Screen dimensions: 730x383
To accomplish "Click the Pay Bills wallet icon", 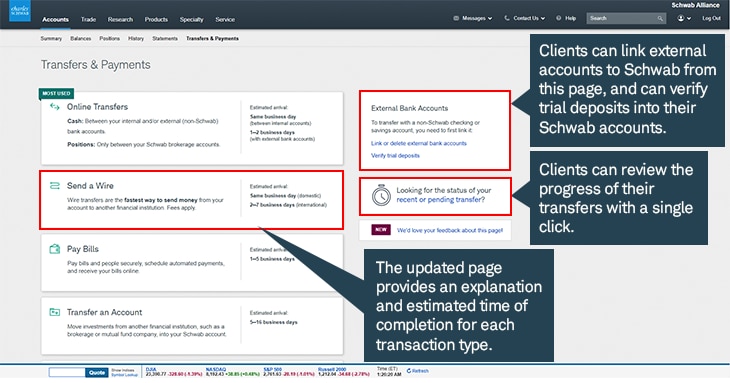I will click(x=54, y=249).
